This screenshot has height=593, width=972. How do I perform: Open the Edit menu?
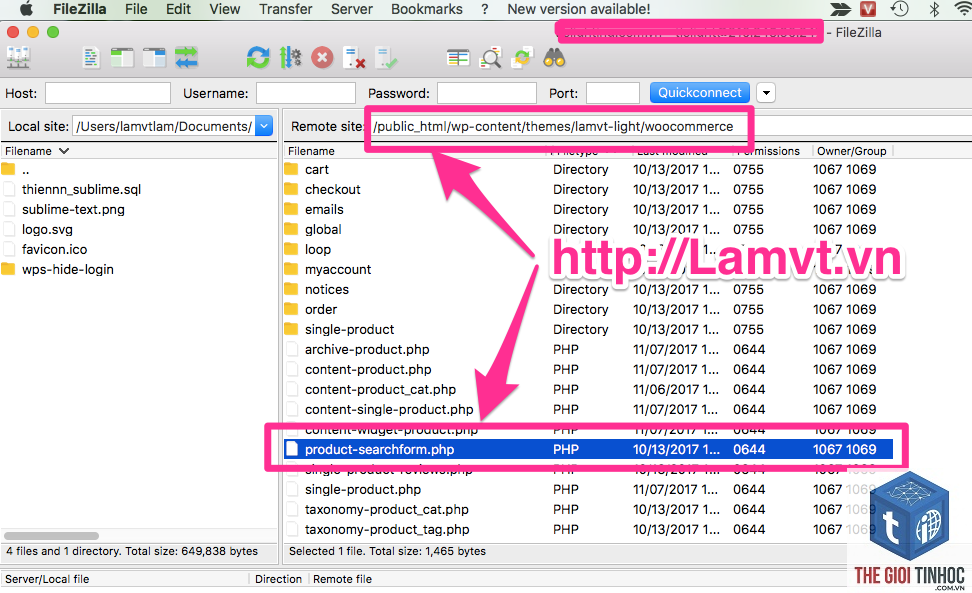[x=178, y=9]
